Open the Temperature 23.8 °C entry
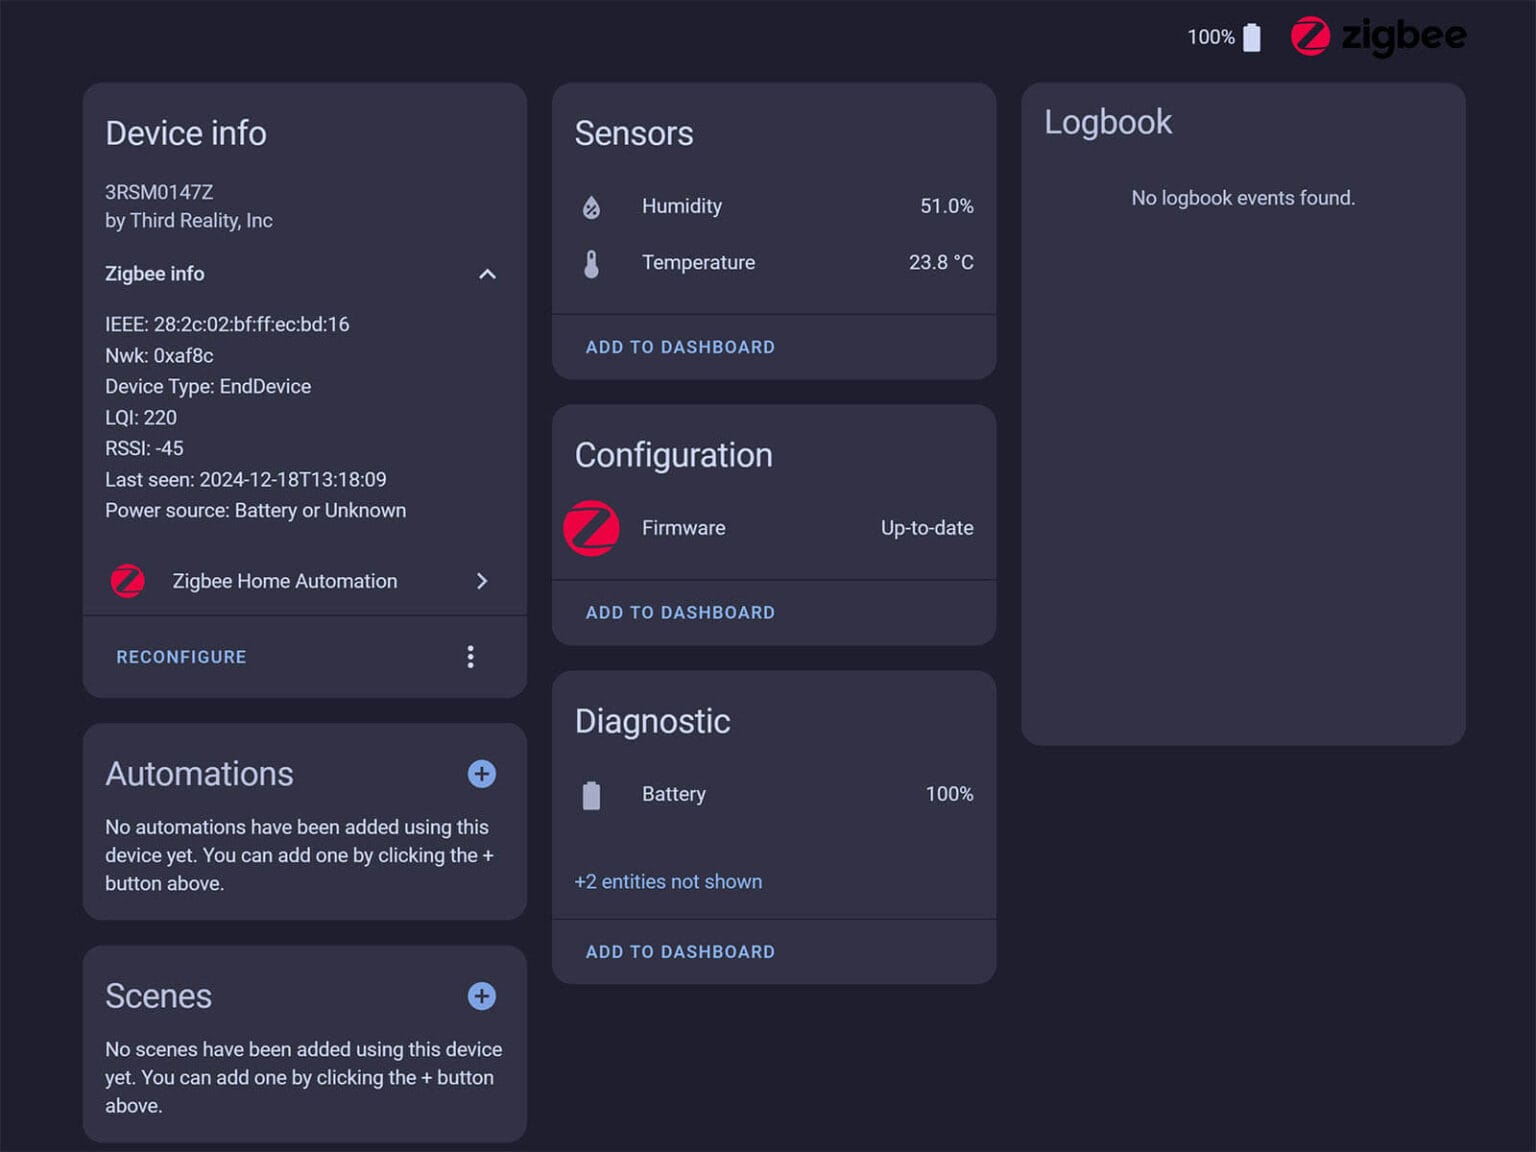This screenshot has height=1152, width=1536. 940,262
